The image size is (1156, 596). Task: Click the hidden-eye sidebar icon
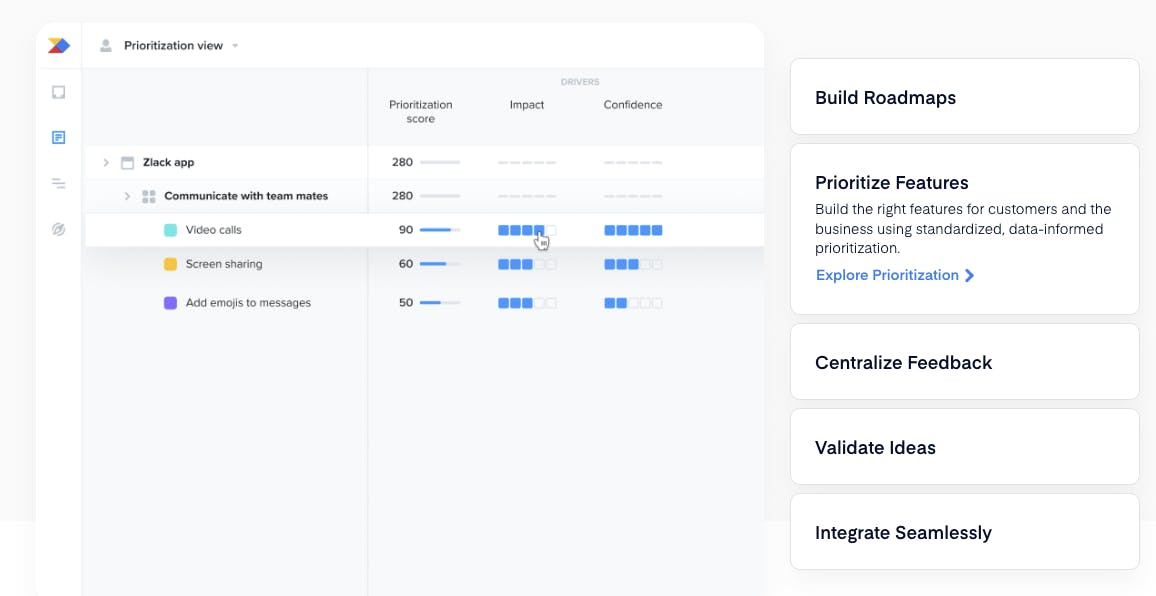pyautogui.click(x=59, y=230)
